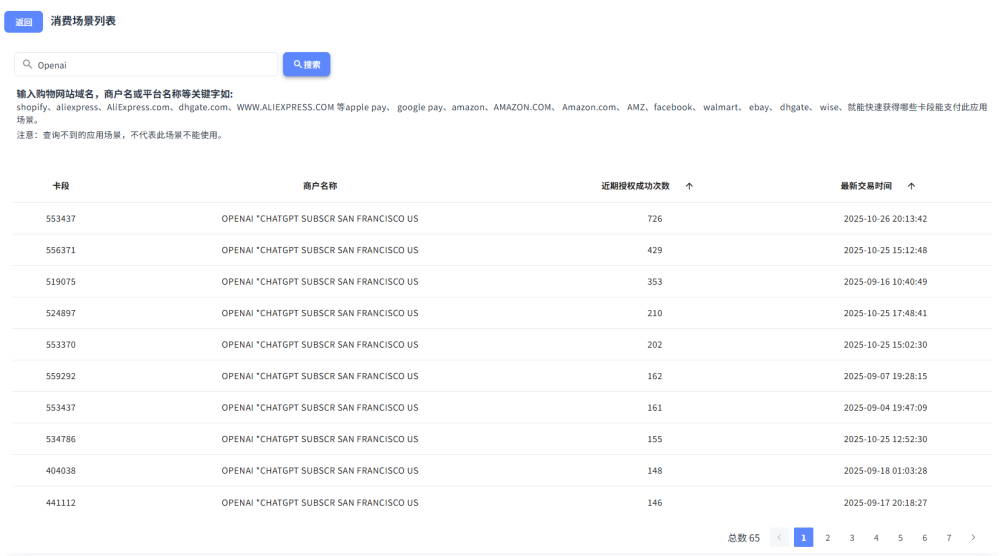Image resolution: width=1000 pixels, height=556 pixels.
Task: Click the blue 搜索 search button
Action: pyautogui.click(x=306, y=64)
